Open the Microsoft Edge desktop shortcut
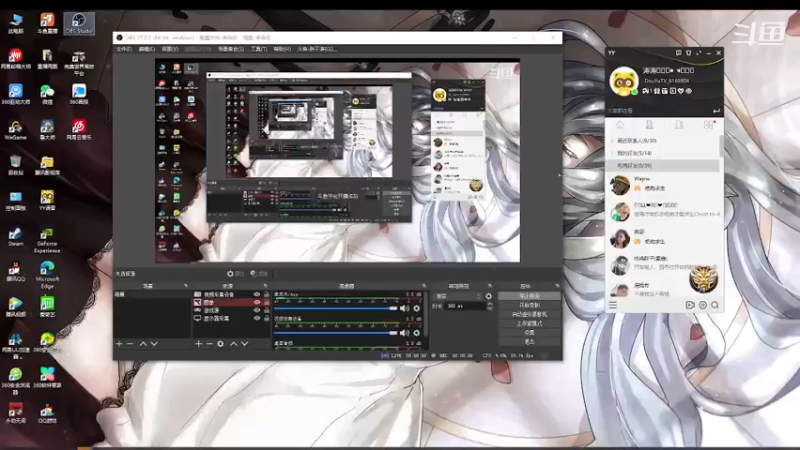The width and height of the screenshot is (800, 450). click(47, 275)
